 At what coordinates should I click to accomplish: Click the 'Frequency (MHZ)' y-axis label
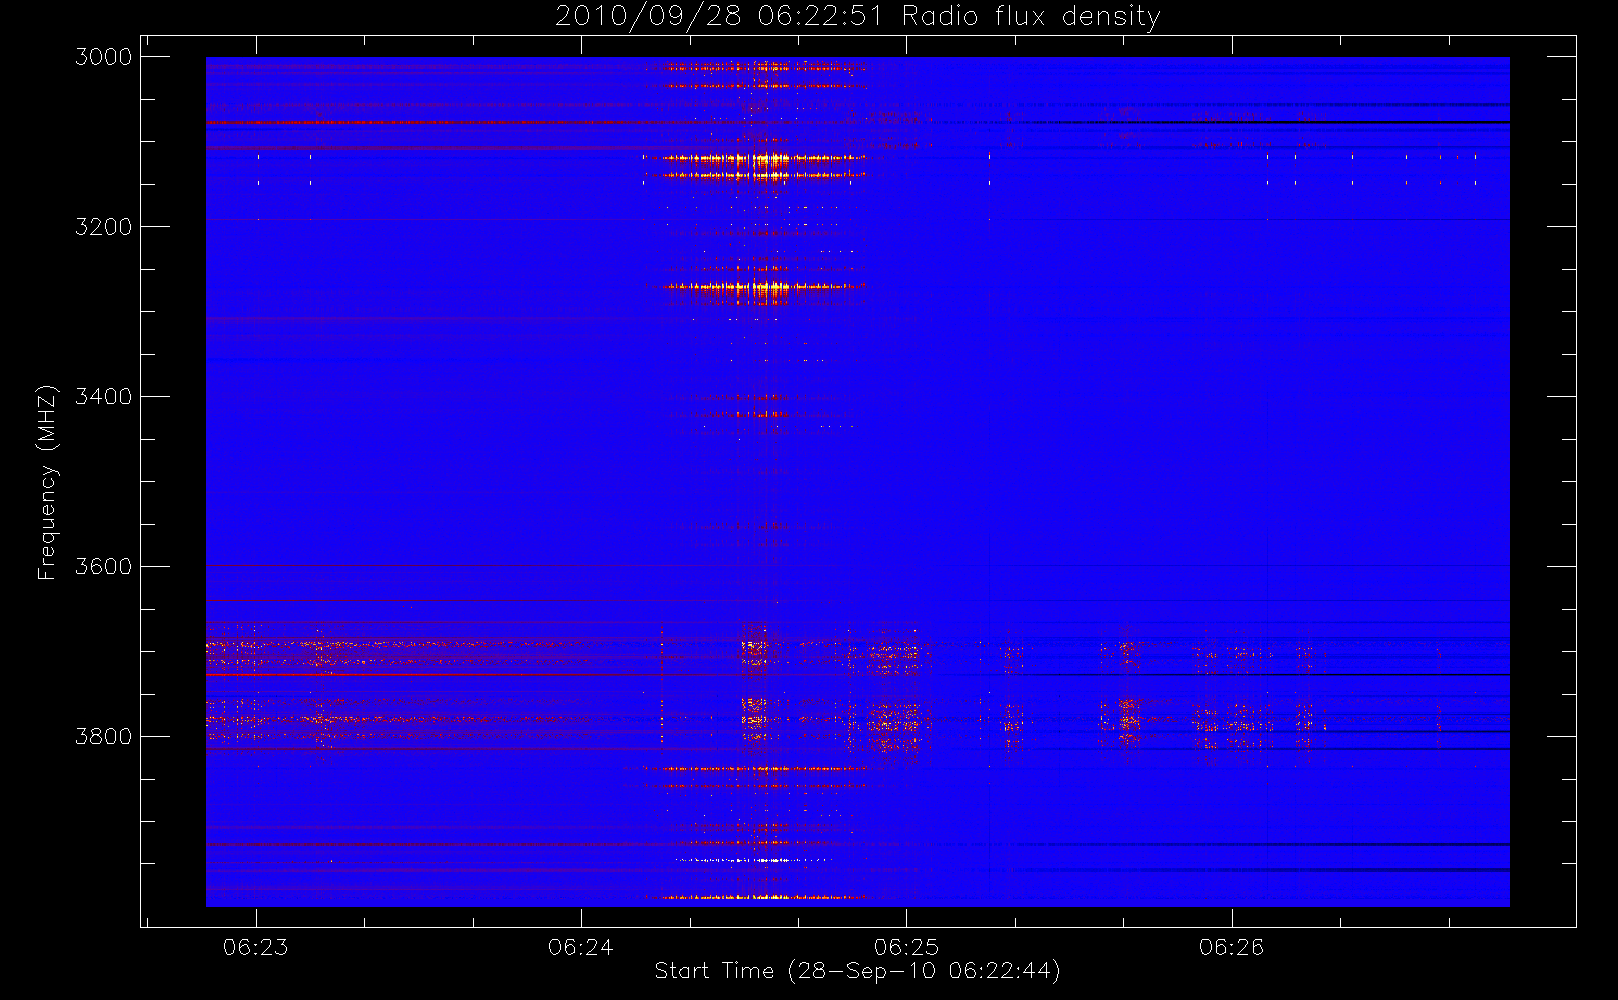pyautogui.click(x=47, y=482)
